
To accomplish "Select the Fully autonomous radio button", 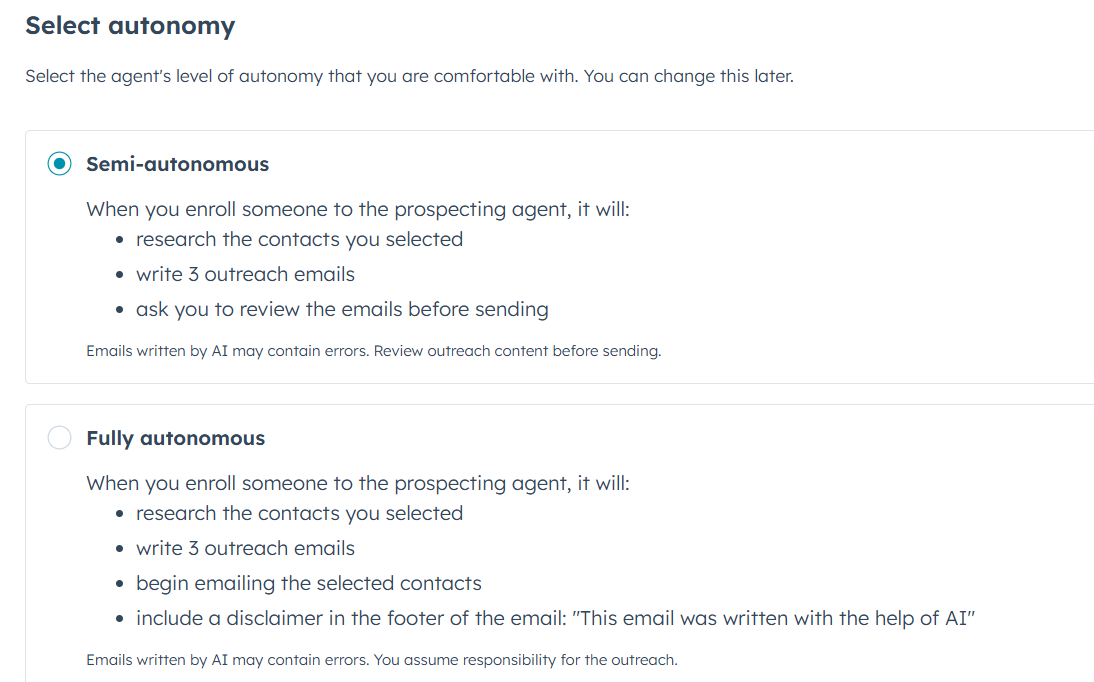I will click(x=59, y=437).
